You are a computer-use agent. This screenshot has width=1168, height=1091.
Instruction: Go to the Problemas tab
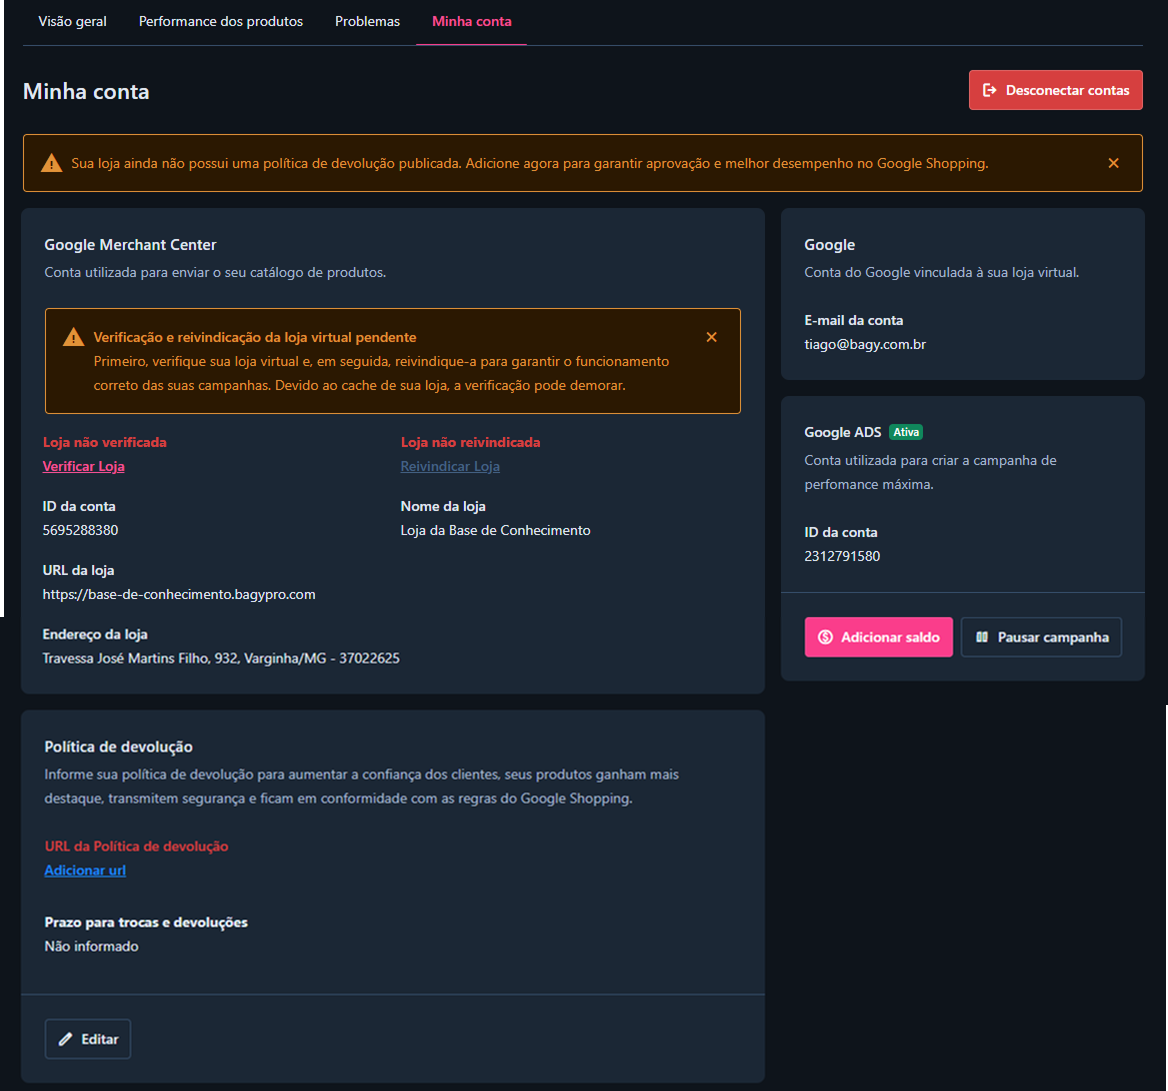pos(367,22)
